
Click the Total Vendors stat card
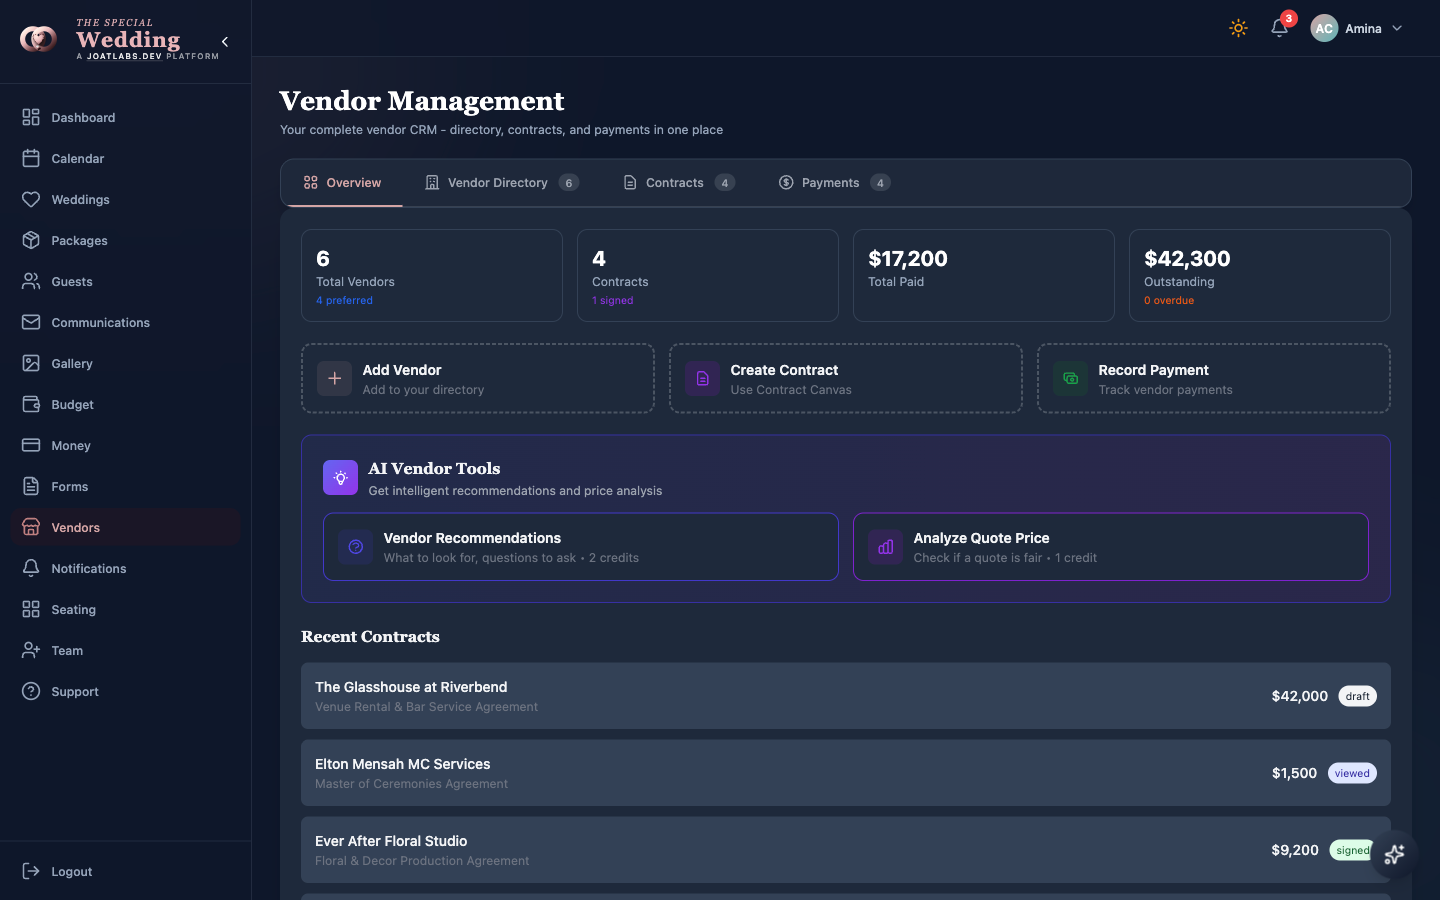pyautogui.click(x=432, y=276)
